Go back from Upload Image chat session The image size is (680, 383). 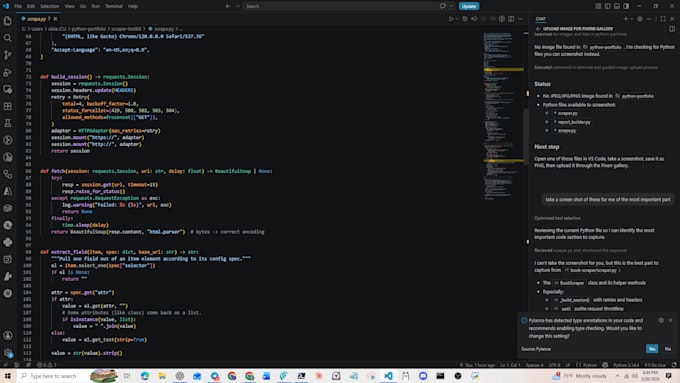click(538, 29)
